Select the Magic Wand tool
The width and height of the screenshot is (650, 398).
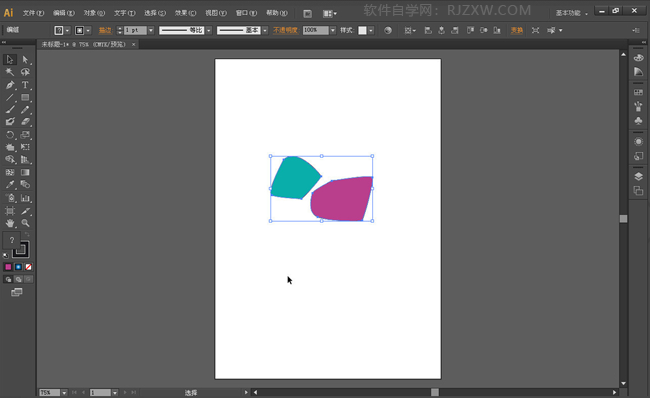tap(10, 72)
